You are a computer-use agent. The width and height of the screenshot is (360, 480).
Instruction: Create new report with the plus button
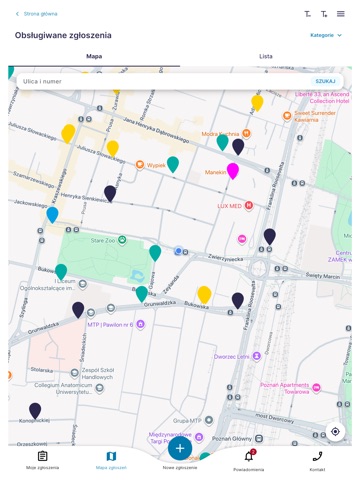tap(180, 448)
